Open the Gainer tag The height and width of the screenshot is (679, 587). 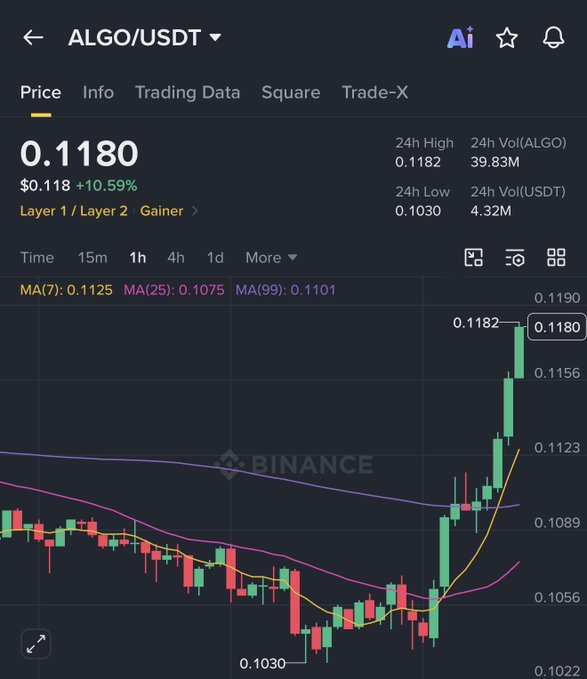tap(161, 211)
